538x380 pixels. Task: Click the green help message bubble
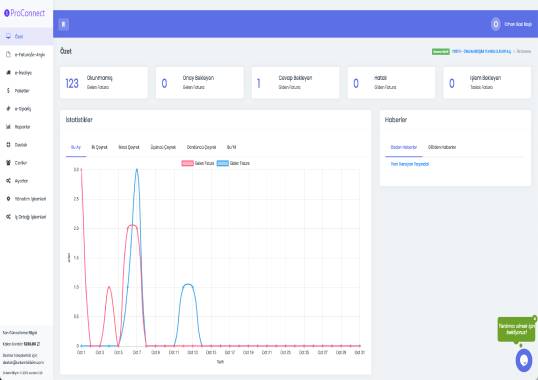[x=516, y=329]
